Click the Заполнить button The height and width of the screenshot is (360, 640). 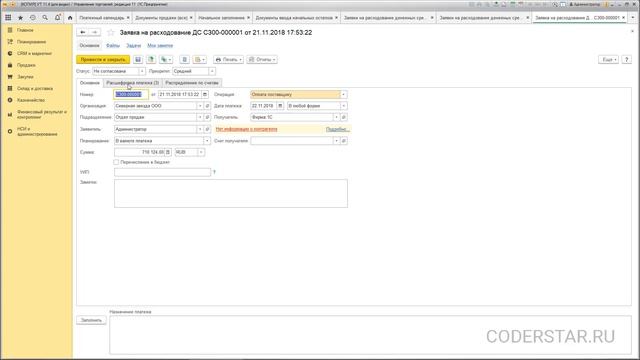[x=91, y=320]
